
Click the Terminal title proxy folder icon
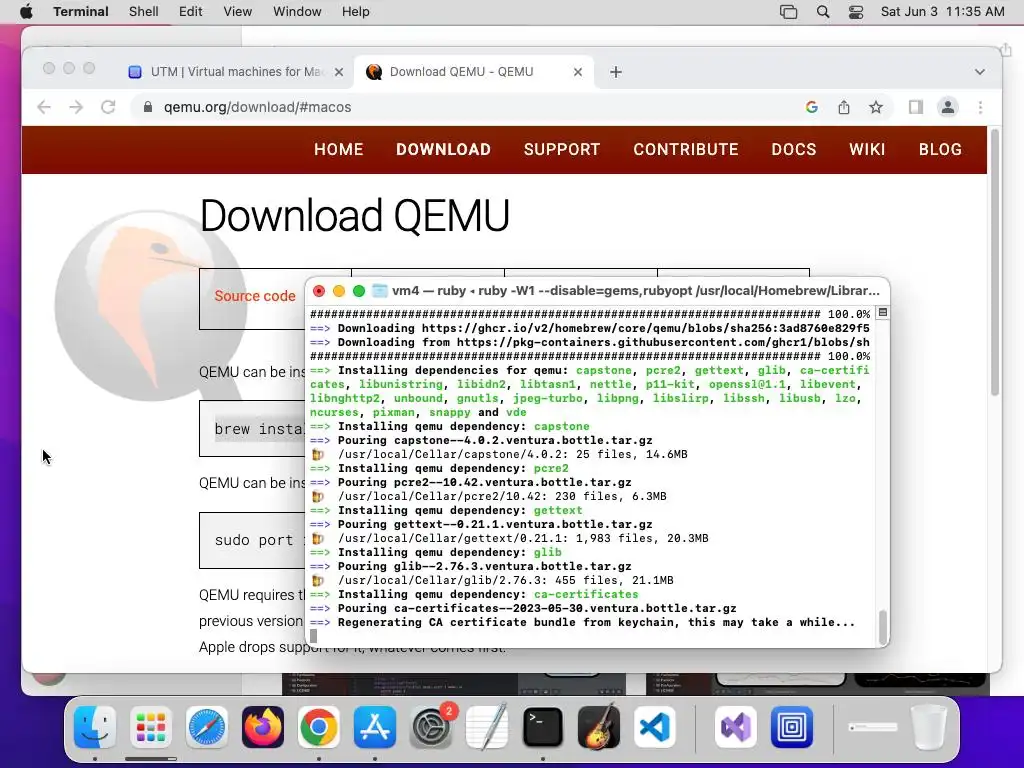pyautogui.click(x=379, y=291)
